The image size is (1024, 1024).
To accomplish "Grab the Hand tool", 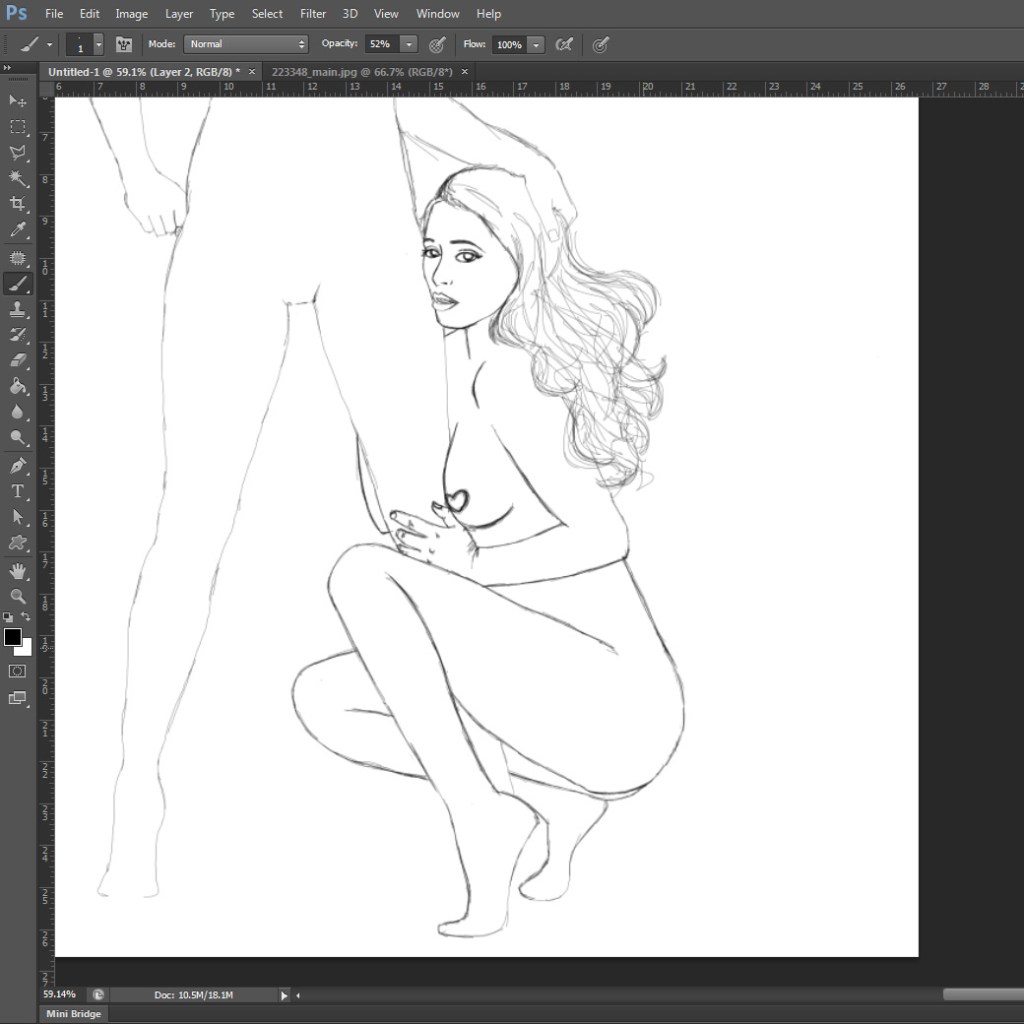I will 16,571.
